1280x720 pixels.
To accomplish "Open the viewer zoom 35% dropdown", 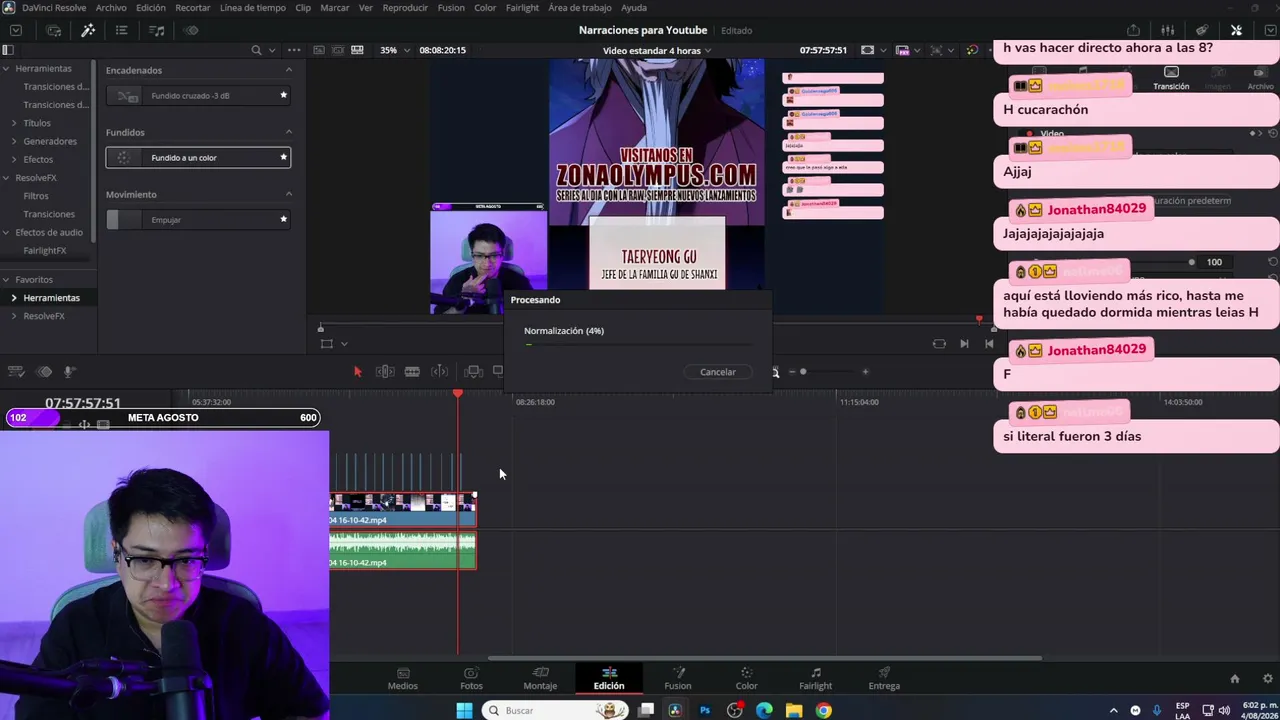I will click(394, 50).
